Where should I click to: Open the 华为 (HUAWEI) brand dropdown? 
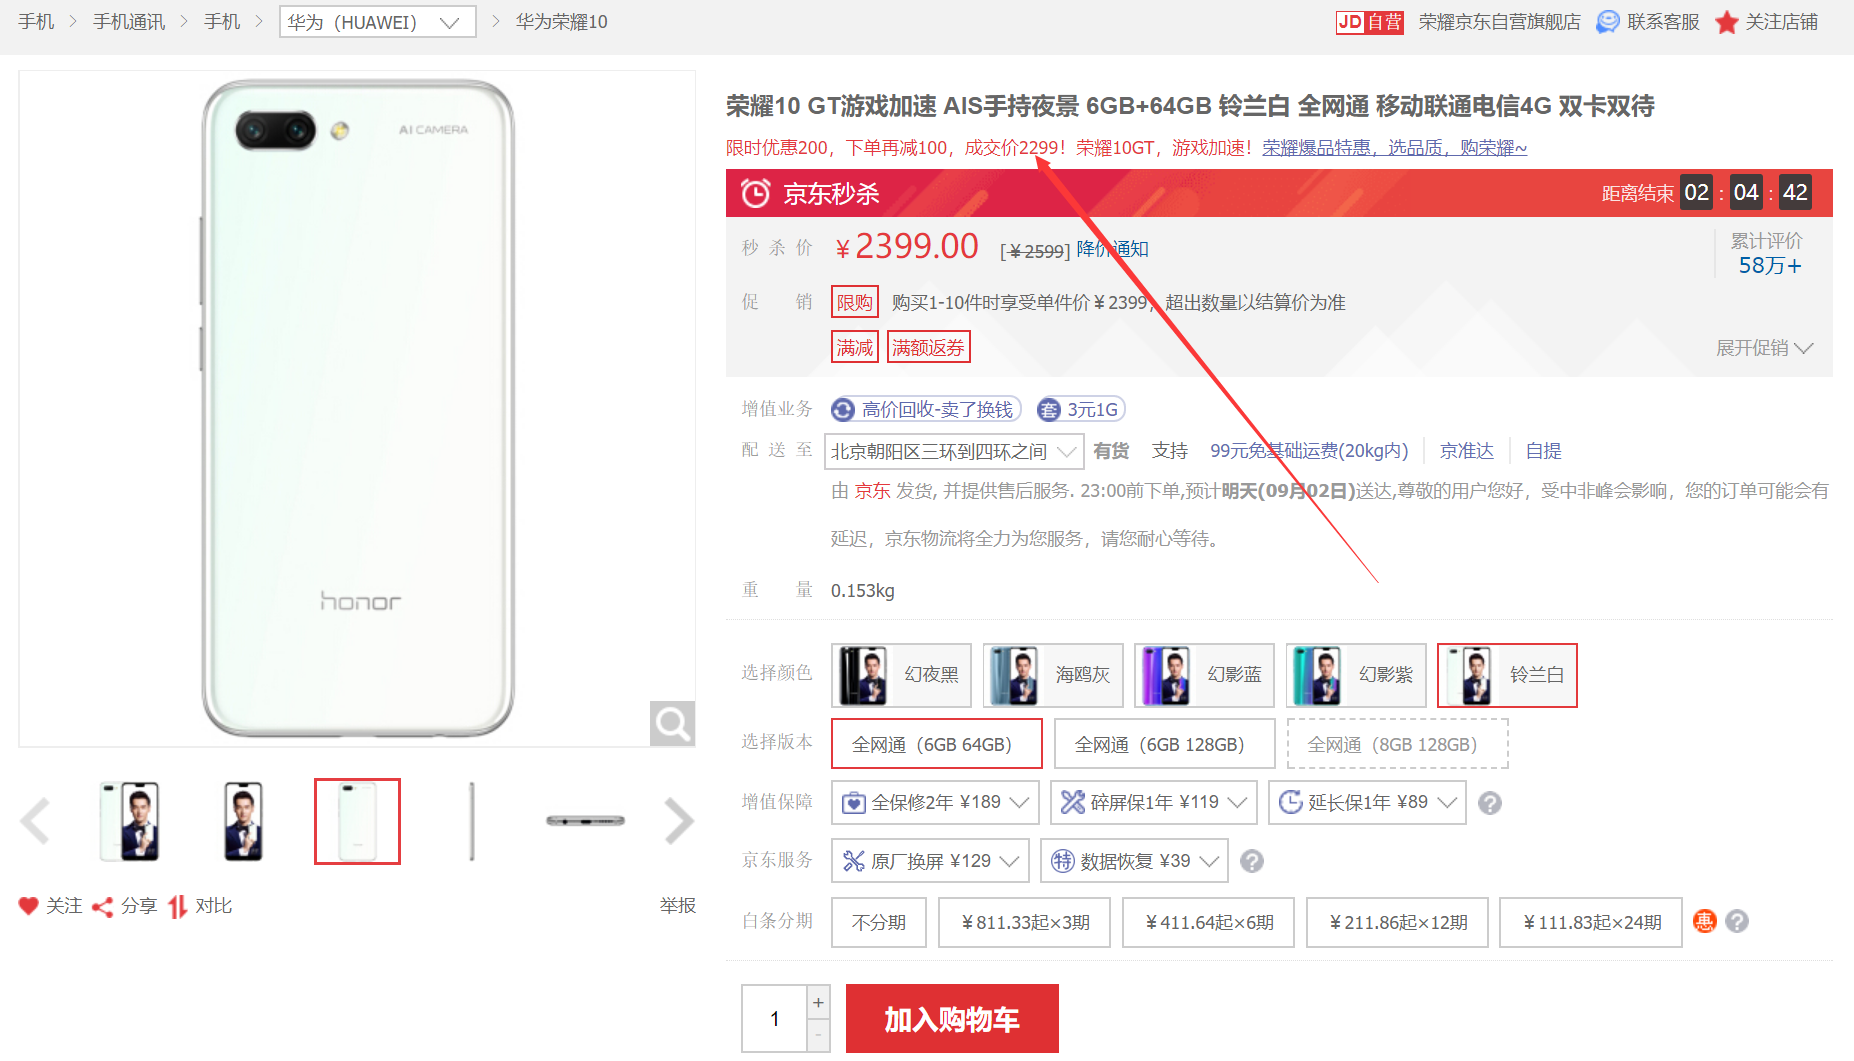click(377, 22)
